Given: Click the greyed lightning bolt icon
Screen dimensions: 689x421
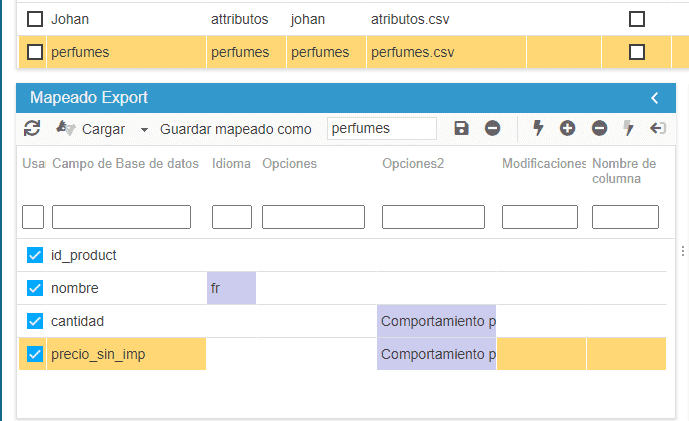Looking at the screenshot, I should (629, 128).
